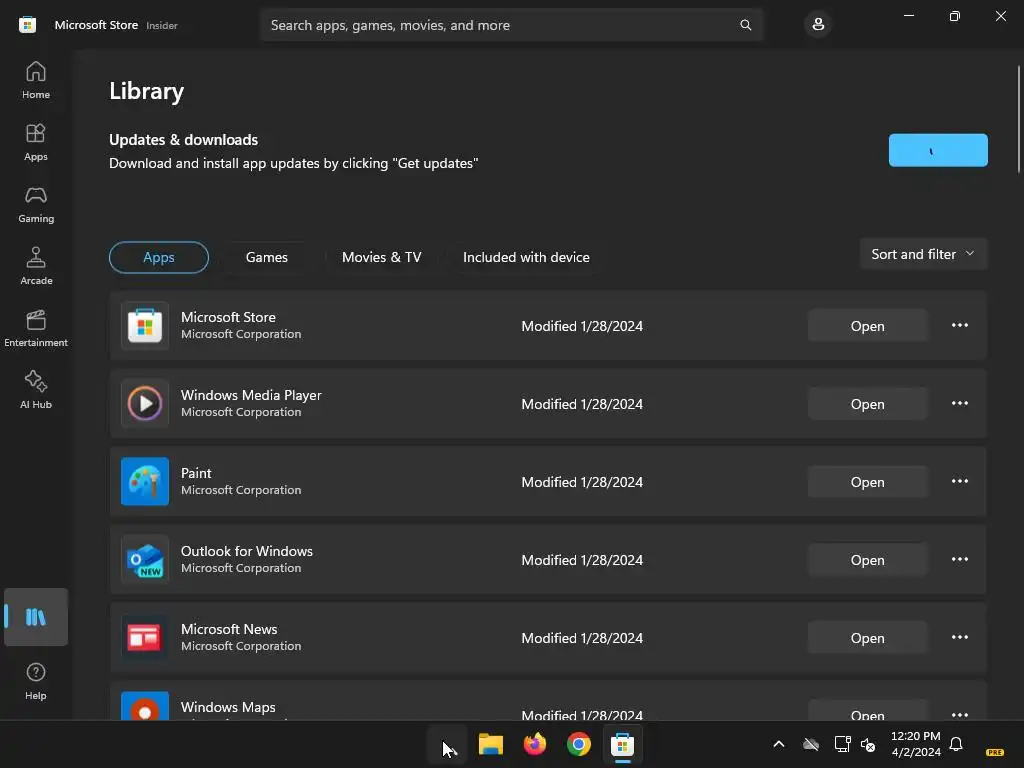Open the Gaming section
This screenshot has height=768, width=1024.
tap(36, 204)
